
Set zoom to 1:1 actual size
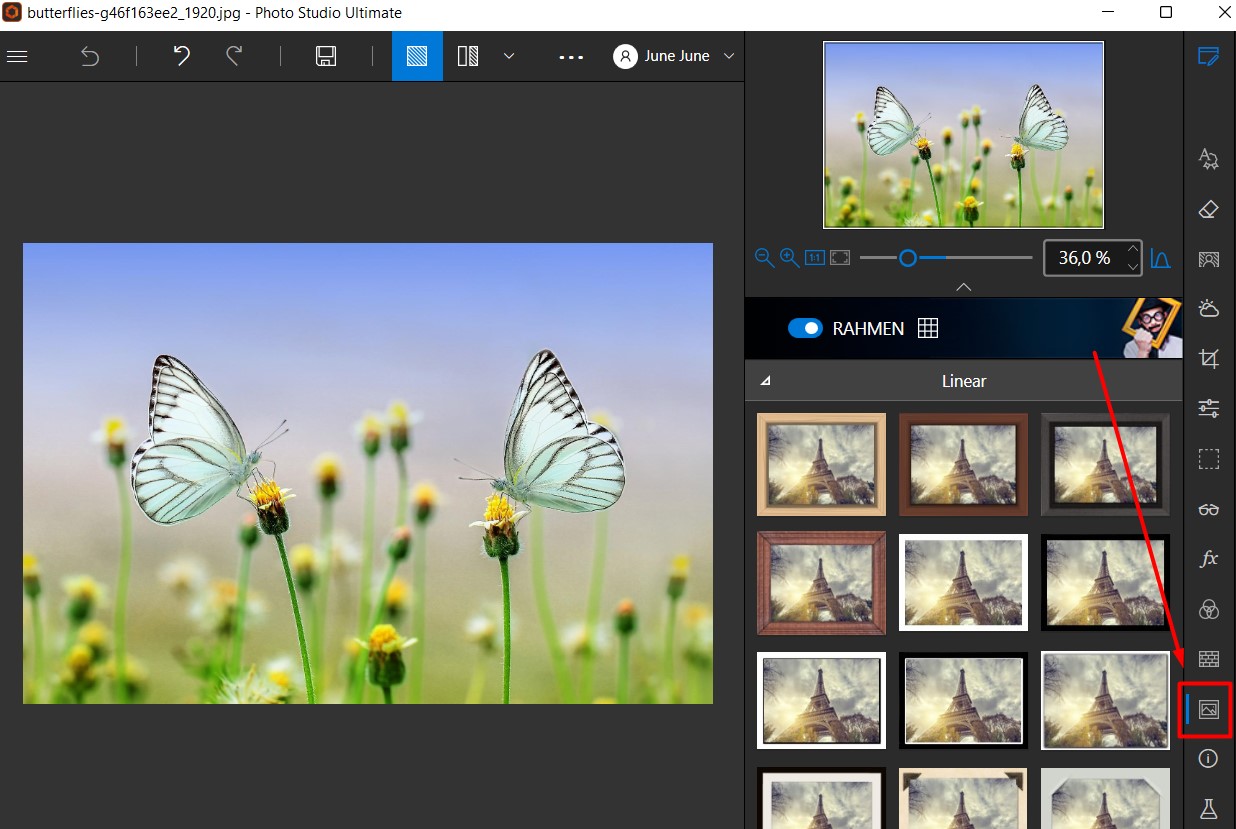(815, 258)
